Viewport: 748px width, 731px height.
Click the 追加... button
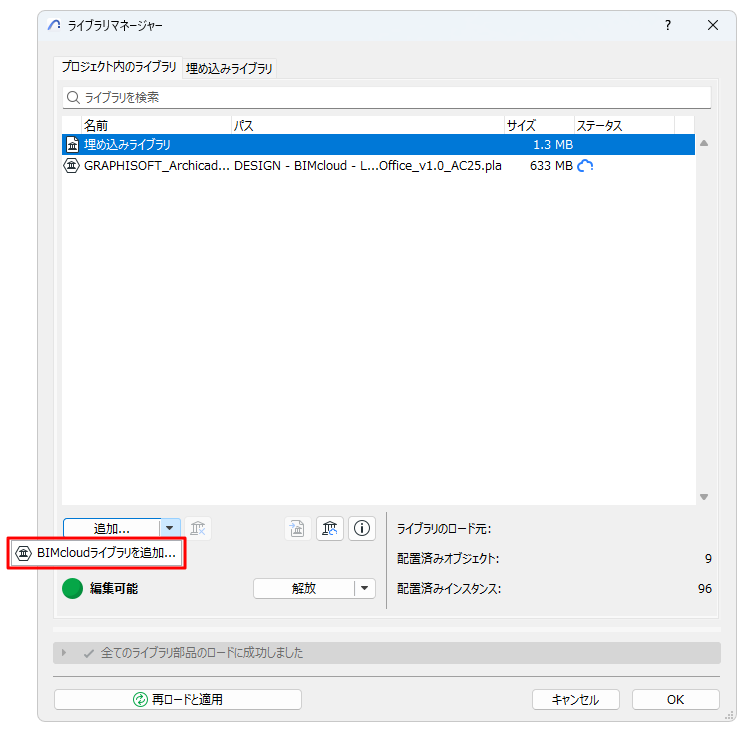coord(112,529)
